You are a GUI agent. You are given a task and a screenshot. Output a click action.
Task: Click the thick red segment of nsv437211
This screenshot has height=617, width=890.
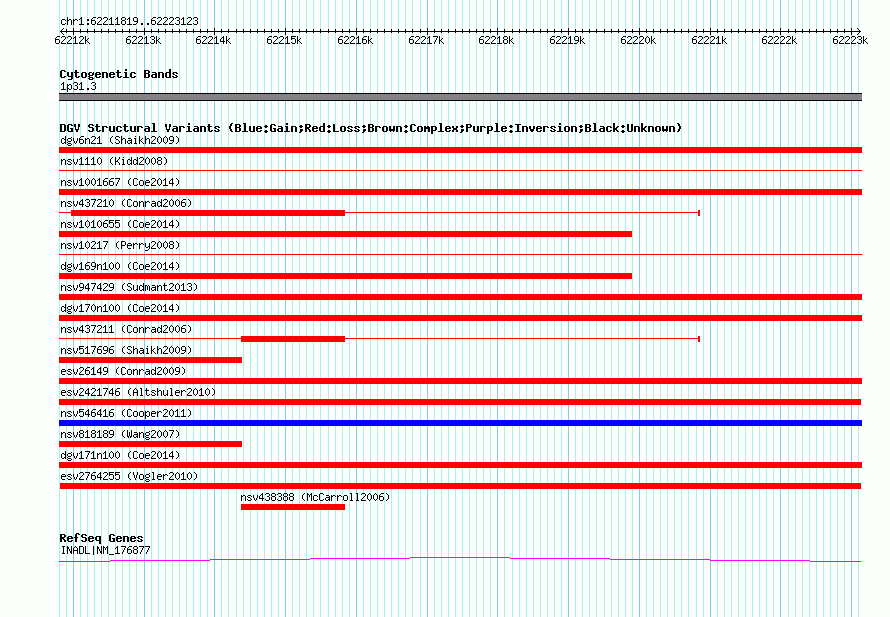[293, 339]
